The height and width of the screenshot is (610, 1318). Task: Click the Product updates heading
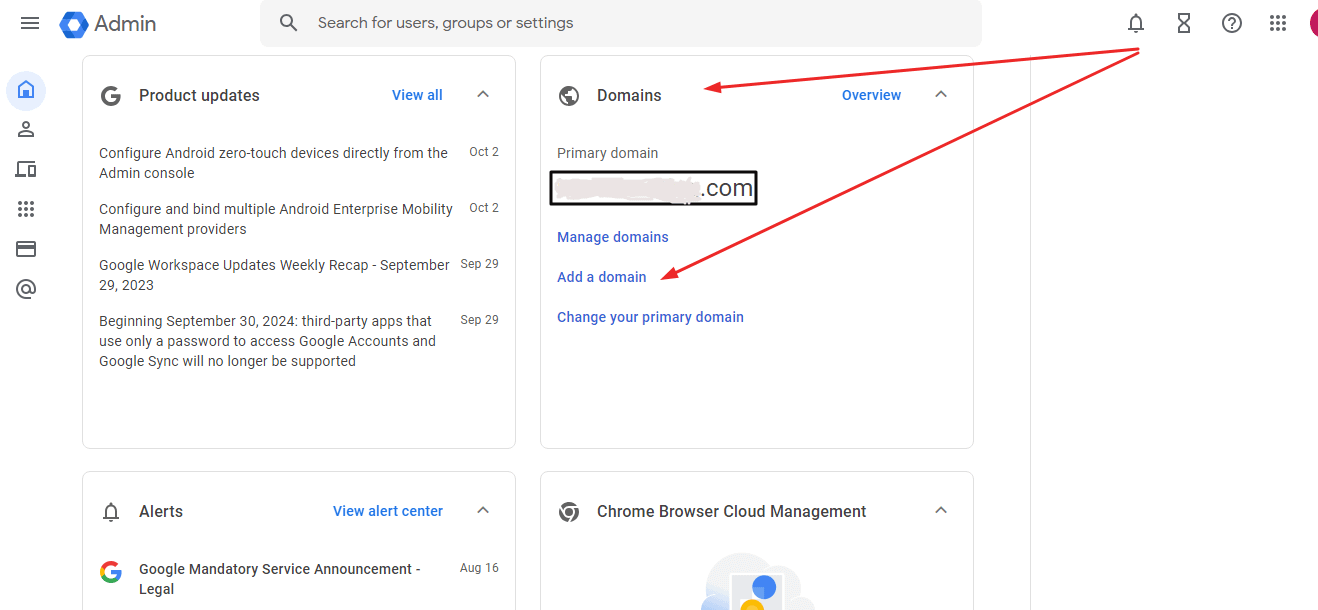pyautogui.click(x=199, y=96)
